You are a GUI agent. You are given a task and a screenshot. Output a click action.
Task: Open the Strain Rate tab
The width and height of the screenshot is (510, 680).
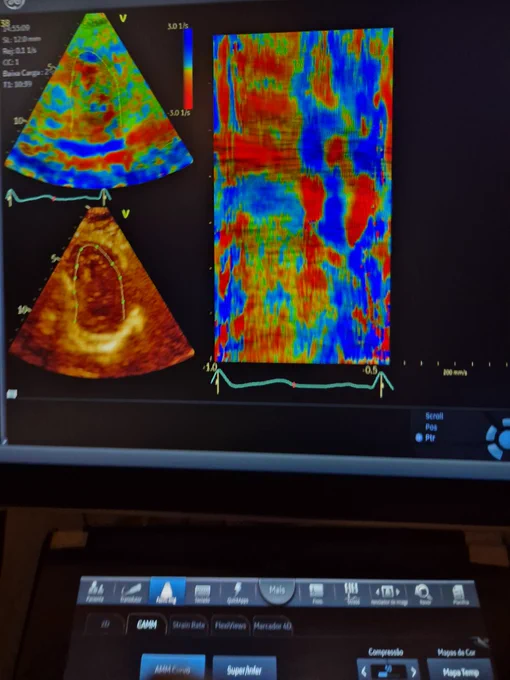188,625
